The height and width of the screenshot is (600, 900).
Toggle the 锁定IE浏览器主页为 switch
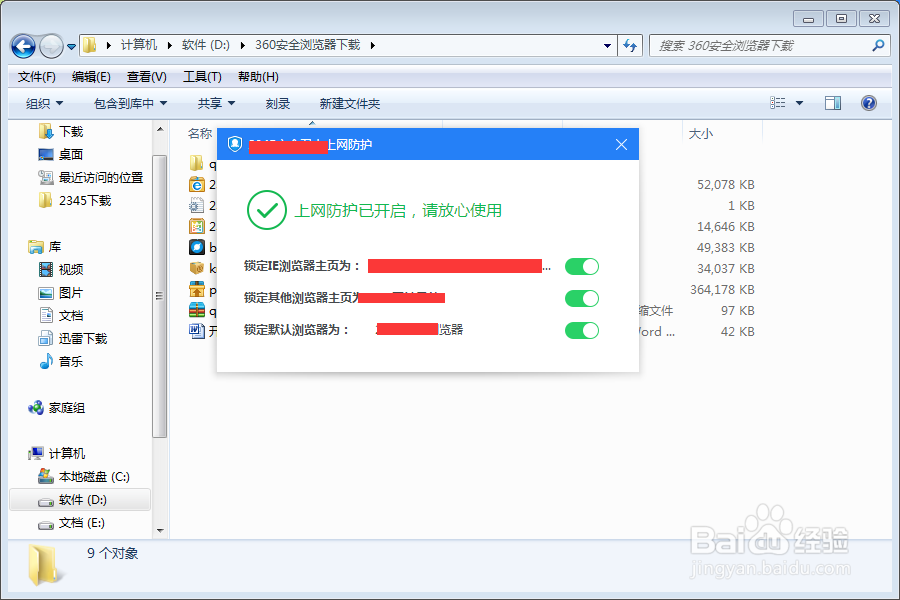pyautogui.click(x=581, y=266)
